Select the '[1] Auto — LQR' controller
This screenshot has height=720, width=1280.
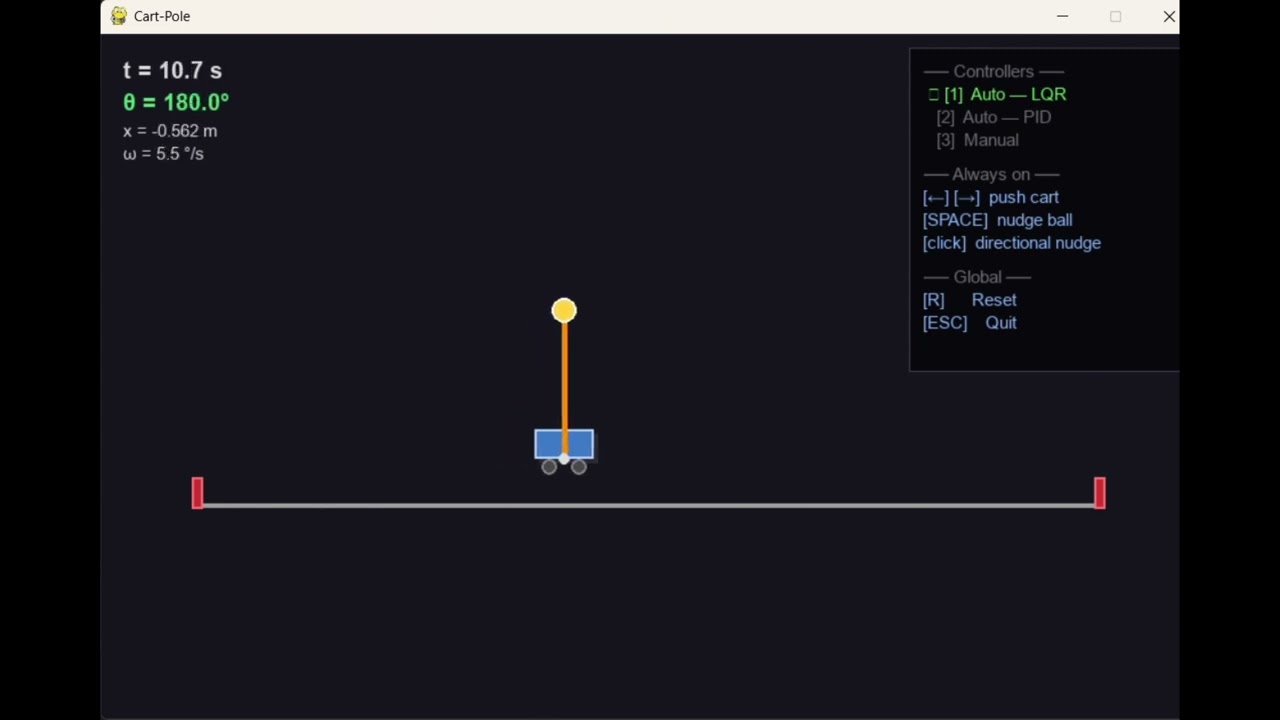997,94
